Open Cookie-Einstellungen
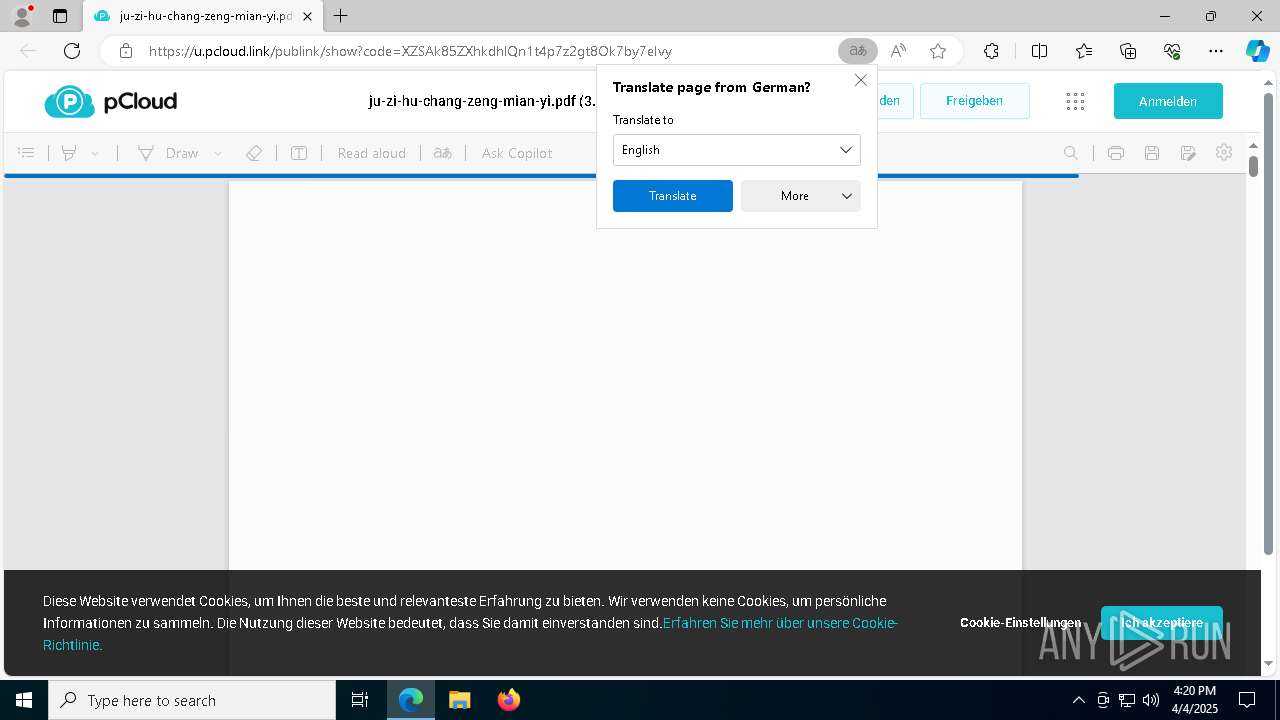Viewport: 1280px width, 720px height. click(x=1020, y=623)
